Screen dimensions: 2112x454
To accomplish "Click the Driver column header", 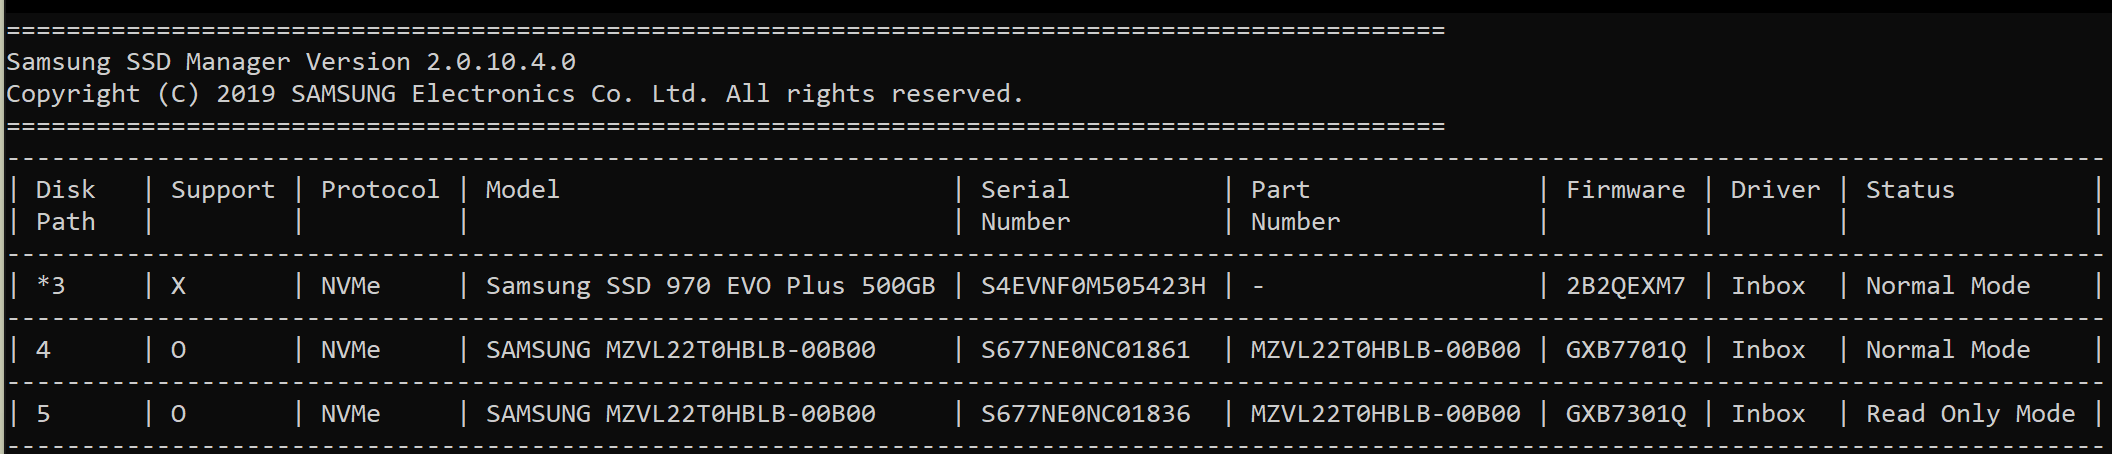I will [x=1775, y=190].
